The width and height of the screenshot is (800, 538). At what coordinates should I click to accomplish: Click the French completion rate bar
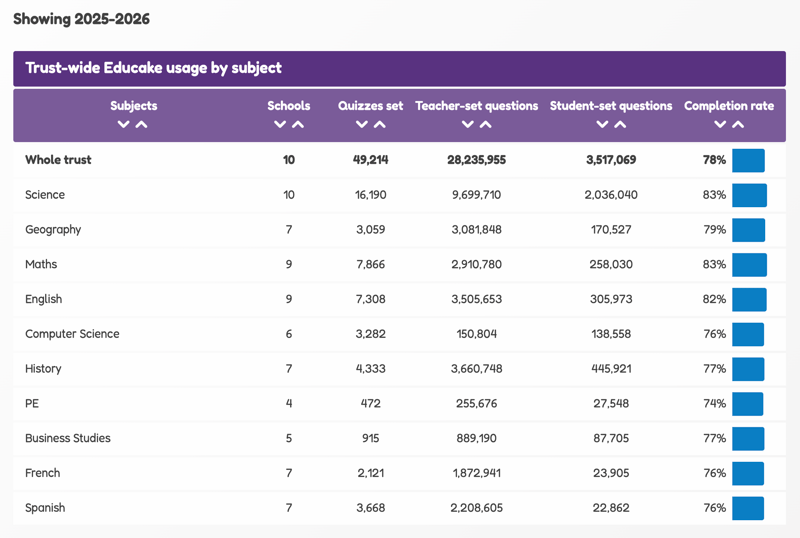click(748, 473)
